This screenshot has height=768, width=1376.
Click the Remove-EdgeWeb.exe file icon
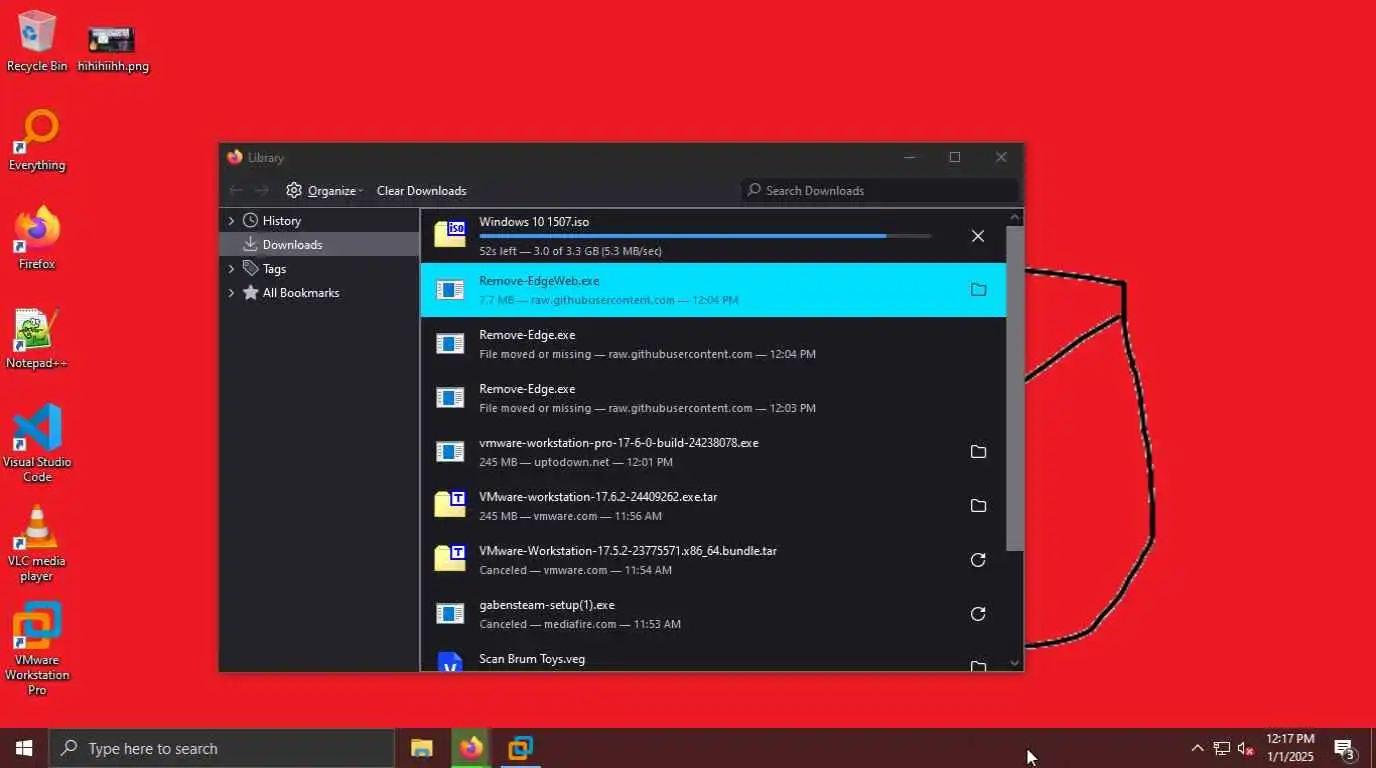[x=450, y=290]
